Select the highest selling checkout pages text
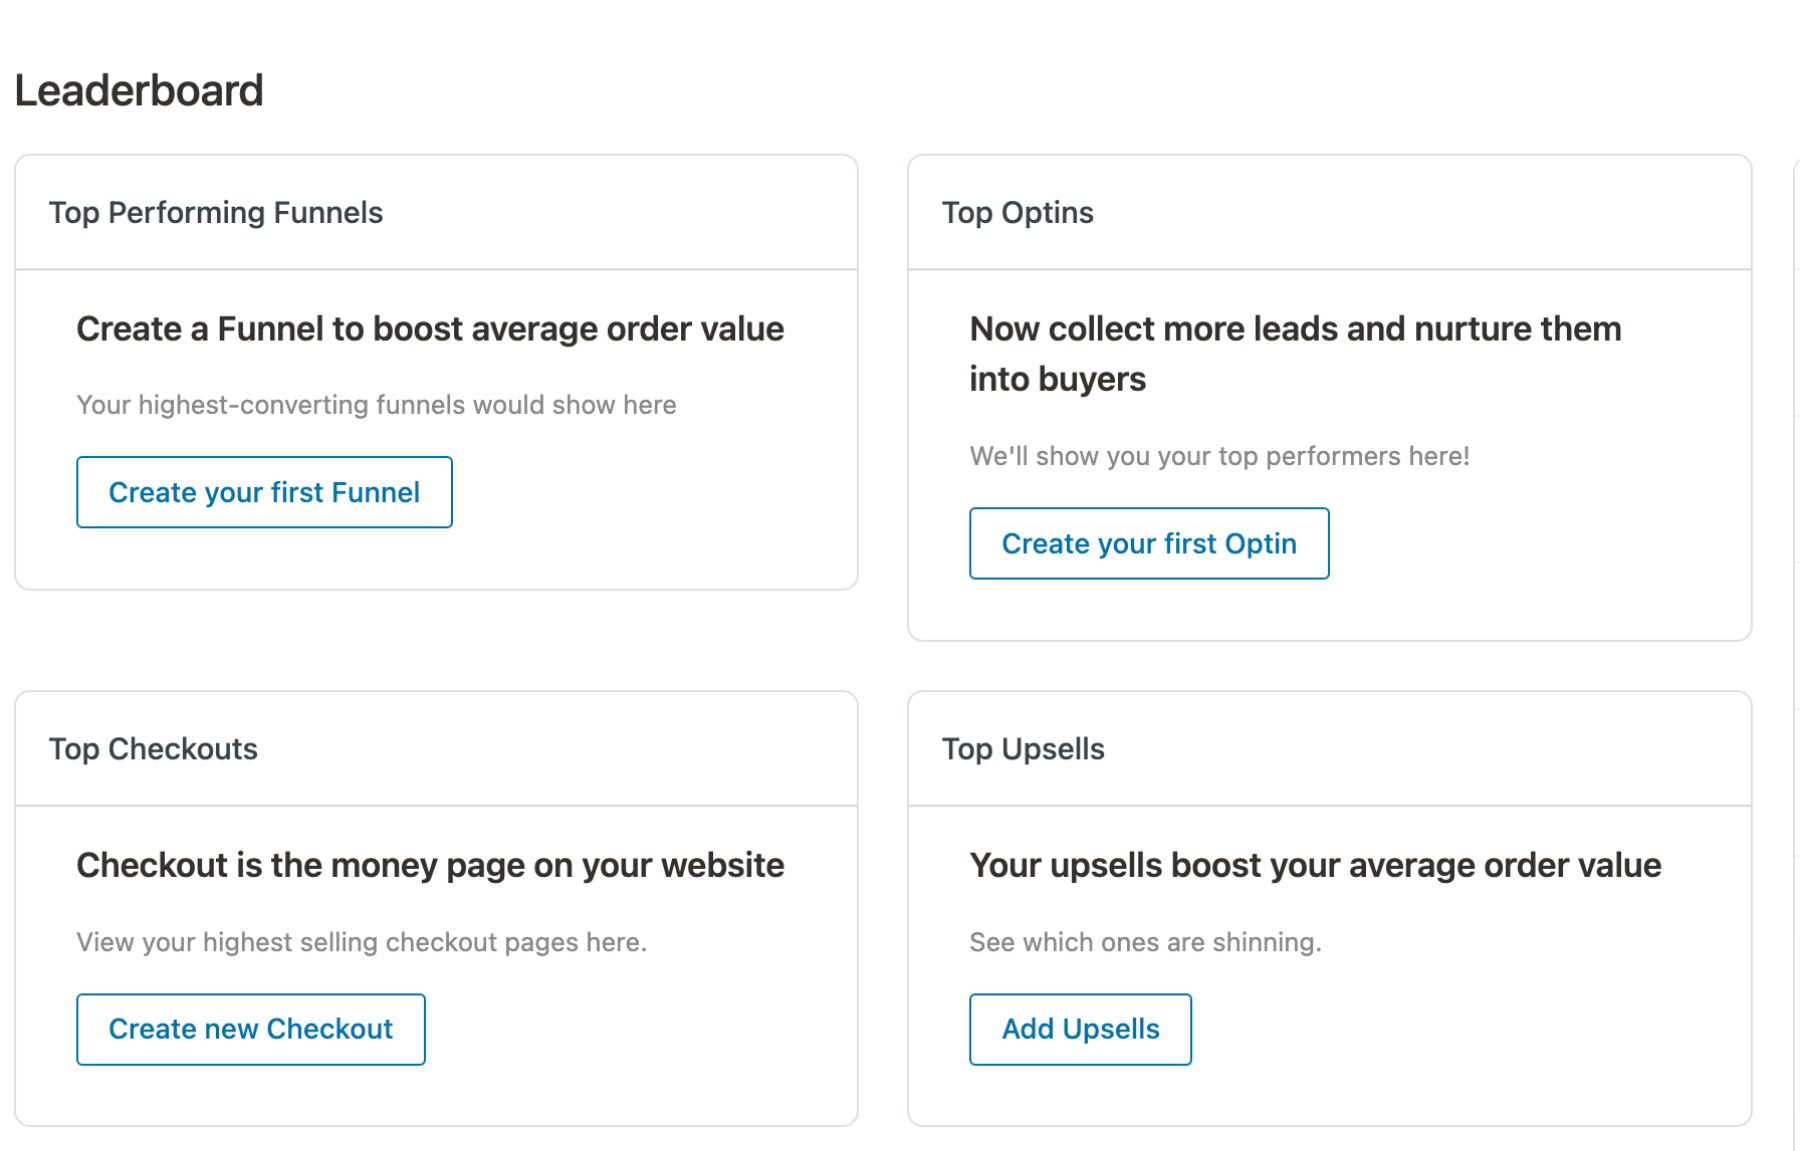Viewport: 1800px width, 1151px height. [362, 941]
